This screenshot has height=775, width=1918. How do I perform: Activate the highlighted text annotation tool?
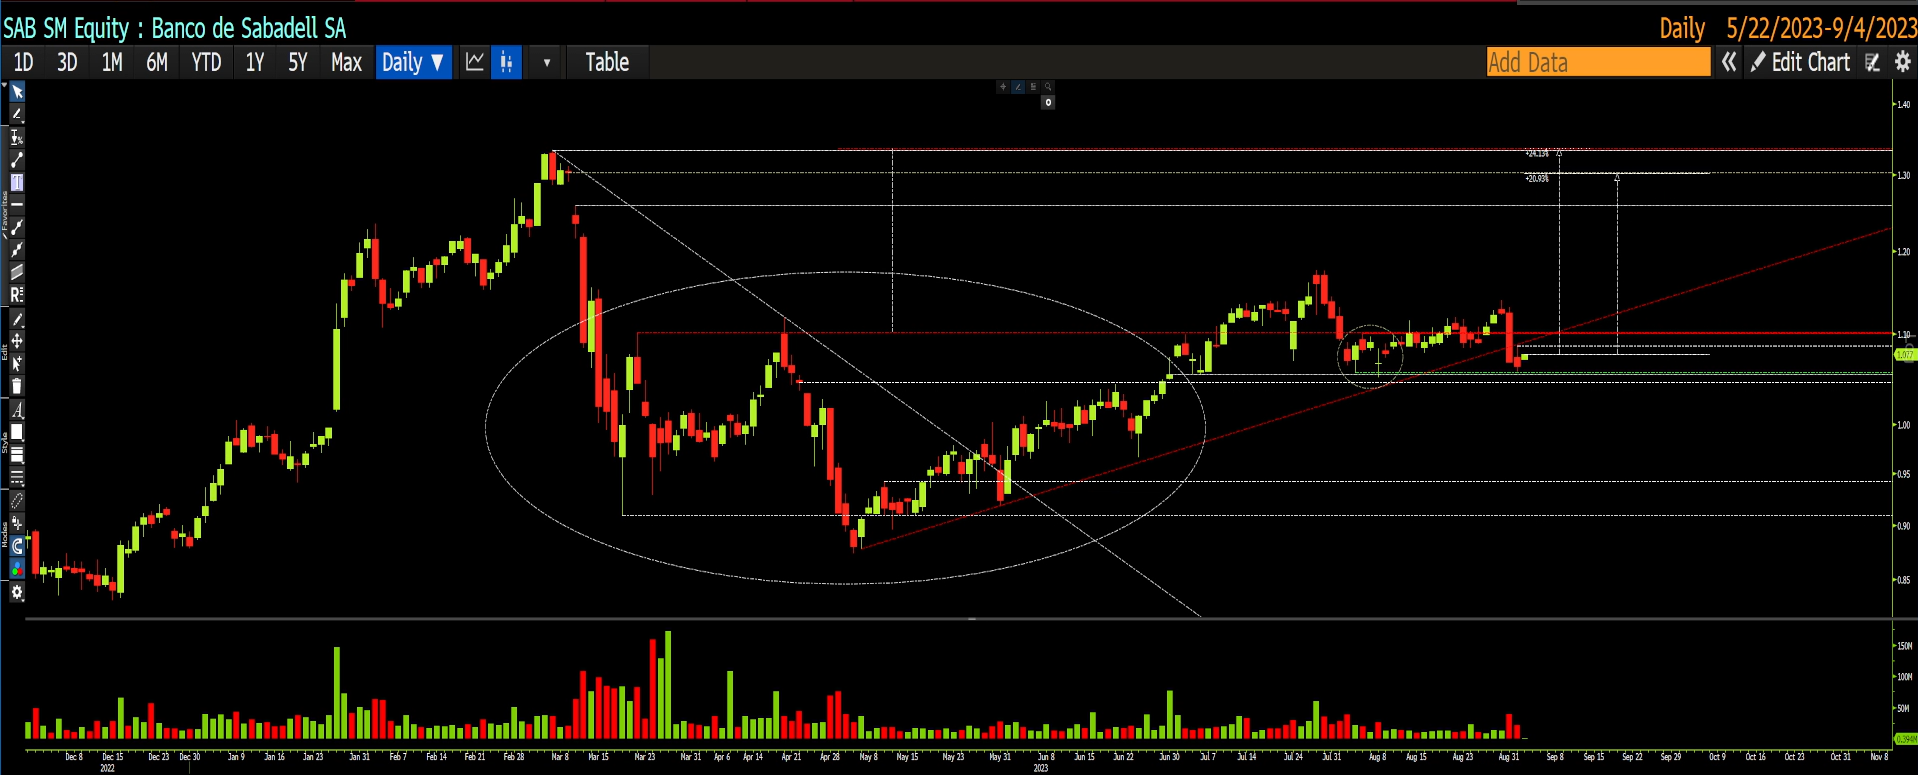click(17, 182)
